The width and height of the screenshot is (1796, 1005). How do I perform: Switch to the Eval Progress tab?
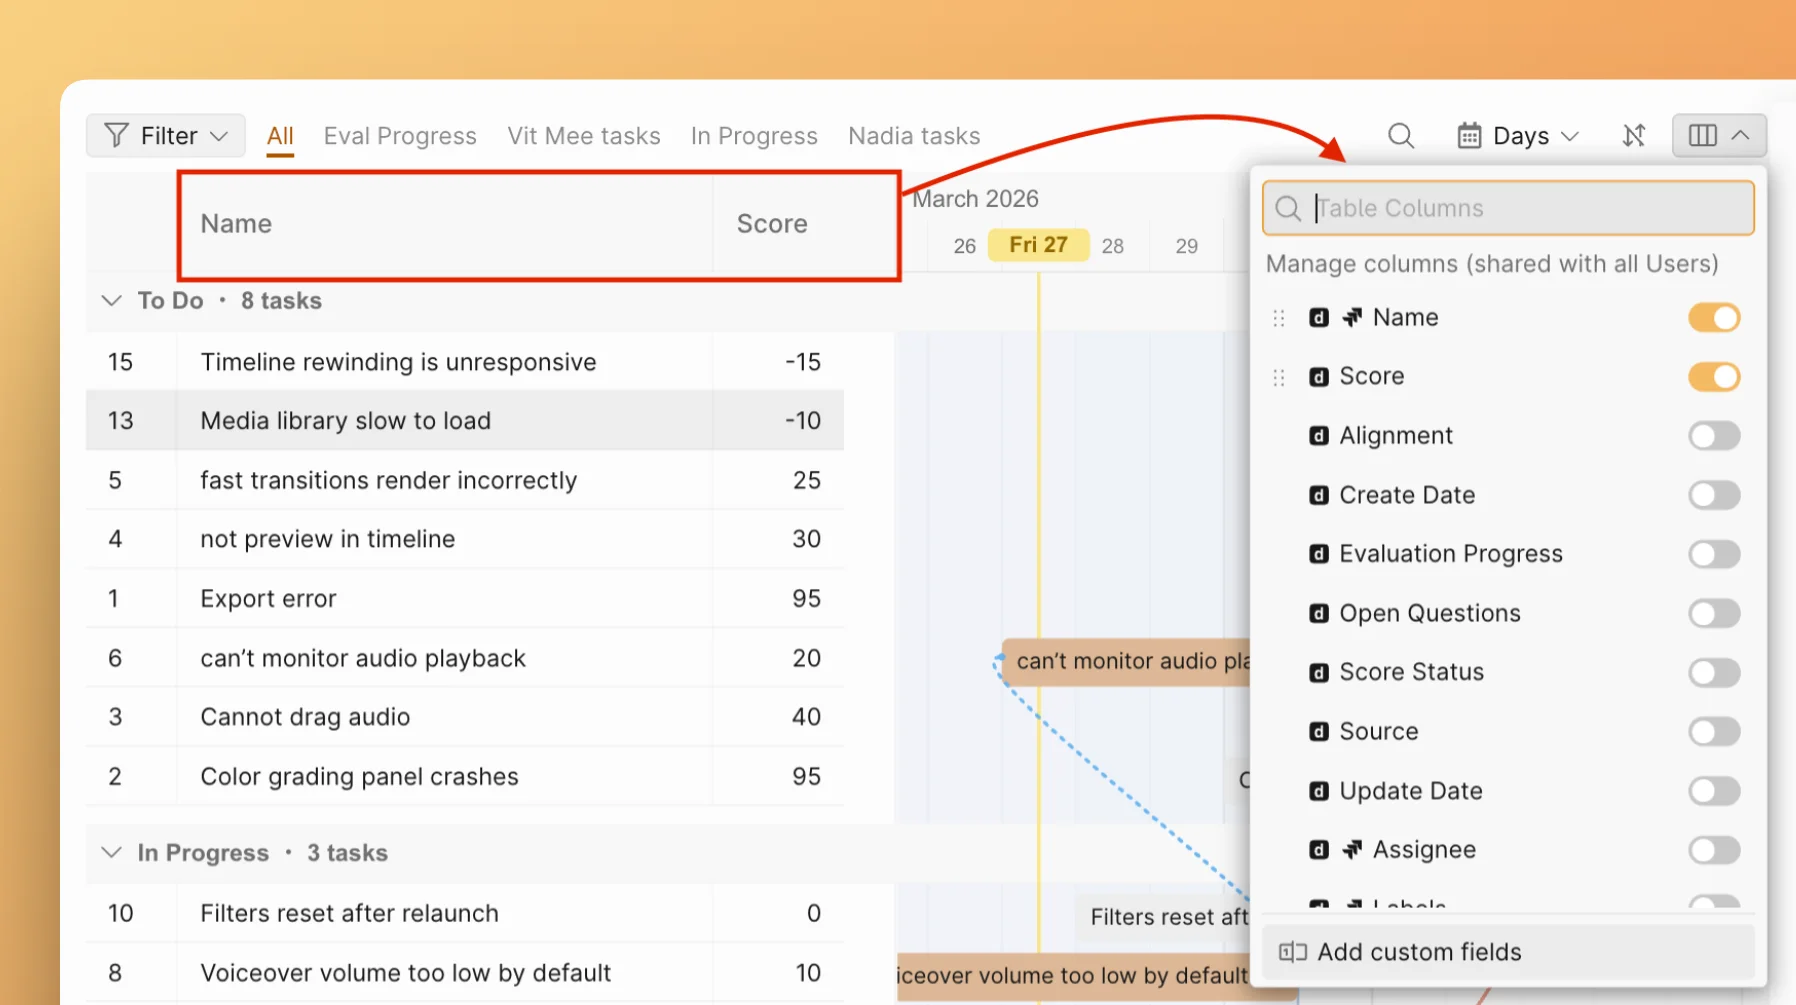(400, 136)
